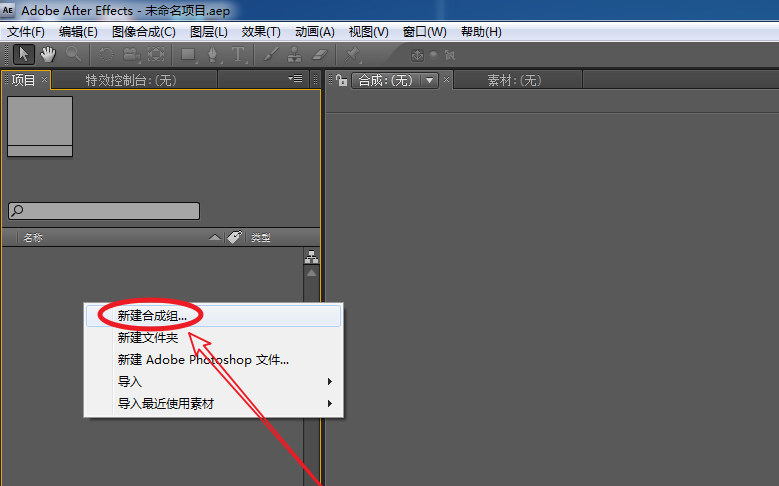Select the Rectangle mask tool
Viewport: 779px width, 486px height.
189,55
